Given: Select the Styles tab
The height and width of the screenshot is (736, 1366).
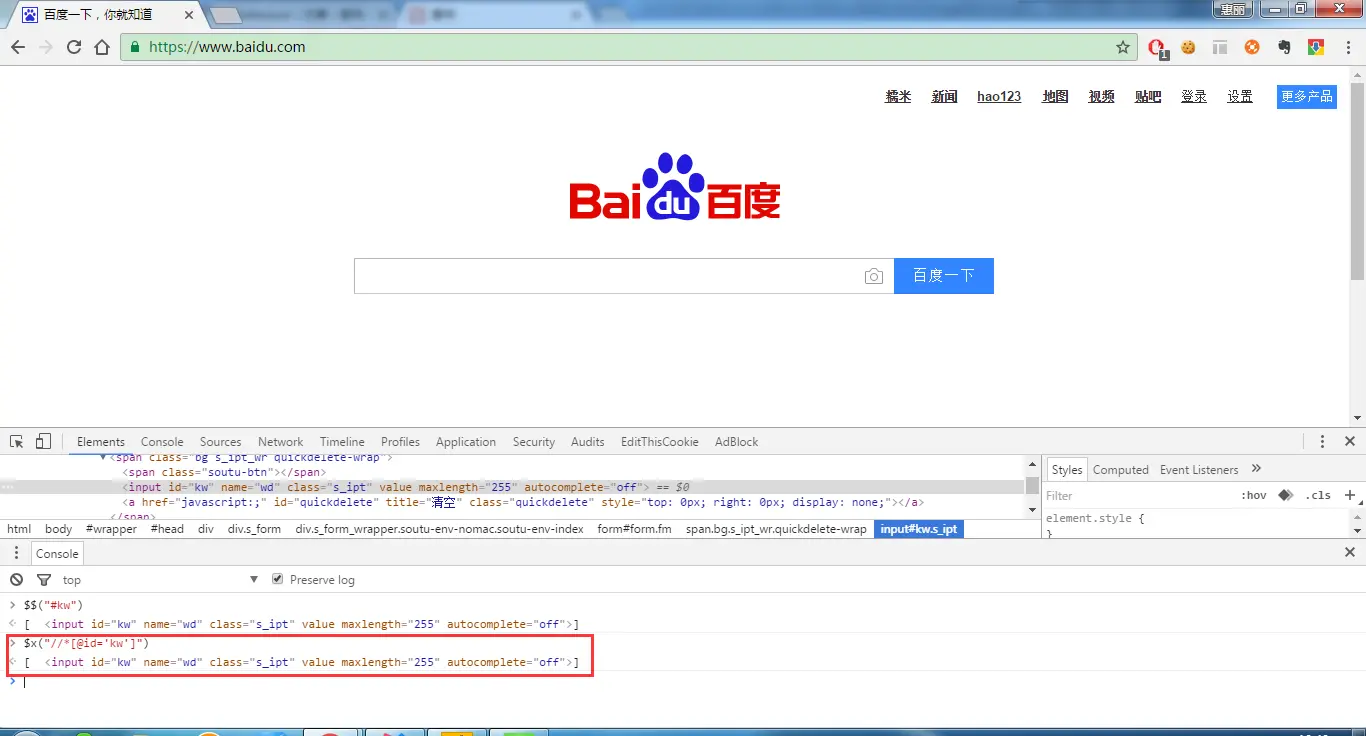Looking at the screenshot, I should coord(1067,470).
